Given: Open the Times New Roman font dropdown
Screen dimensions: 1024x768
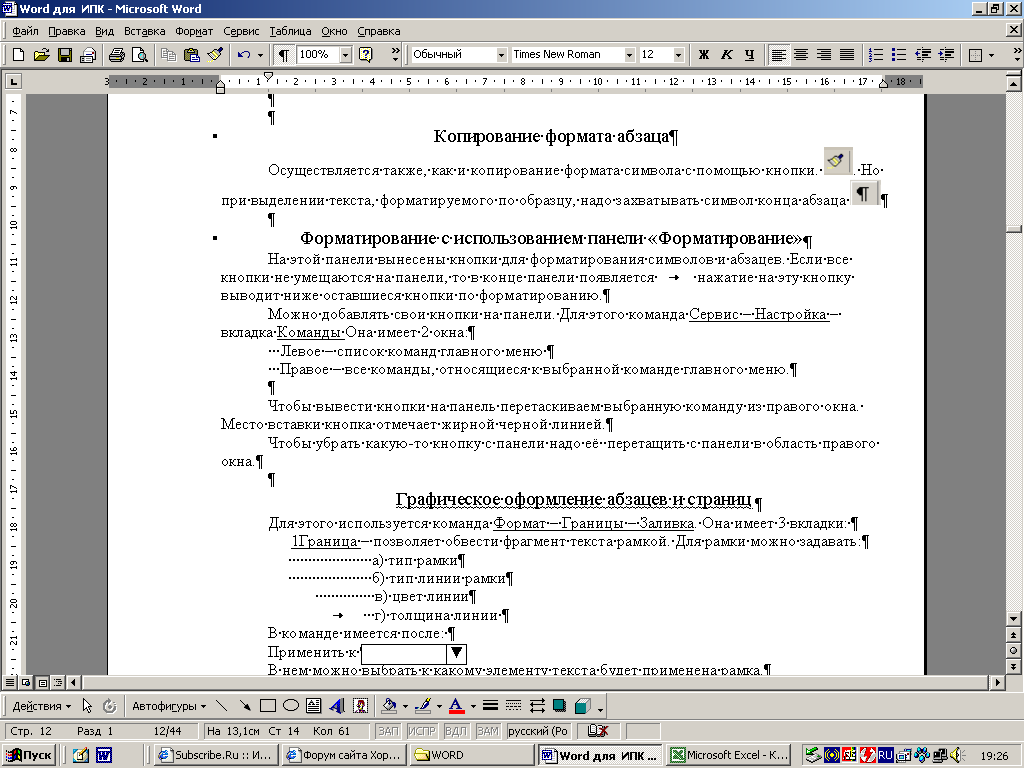Looking at the screenshot, I should point(629,55).
